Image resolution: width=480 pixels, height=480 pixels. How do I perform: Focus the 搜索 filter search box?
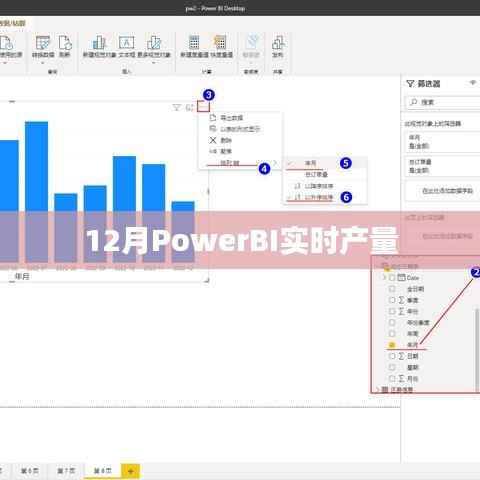443,102
